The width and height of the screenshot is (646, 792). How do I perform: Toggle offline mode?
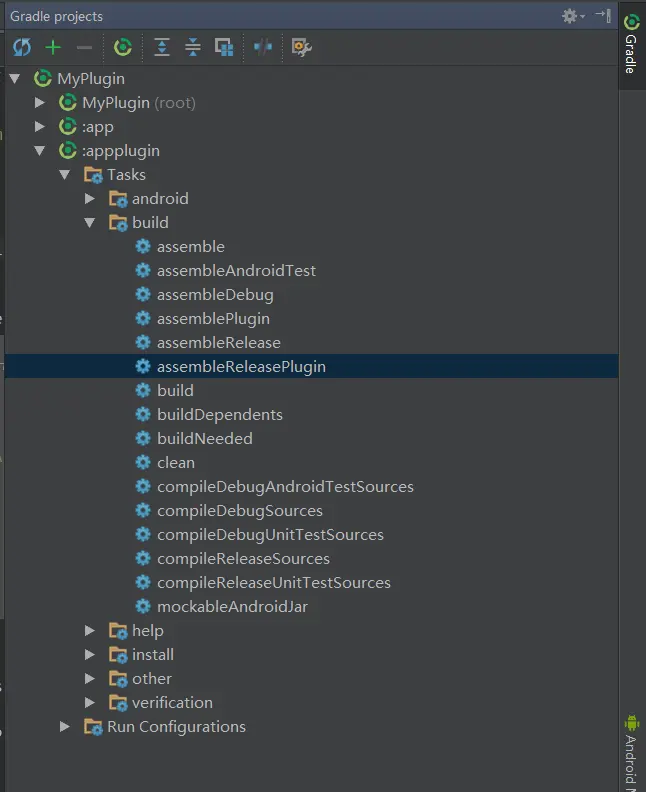(x=263, y=47)
